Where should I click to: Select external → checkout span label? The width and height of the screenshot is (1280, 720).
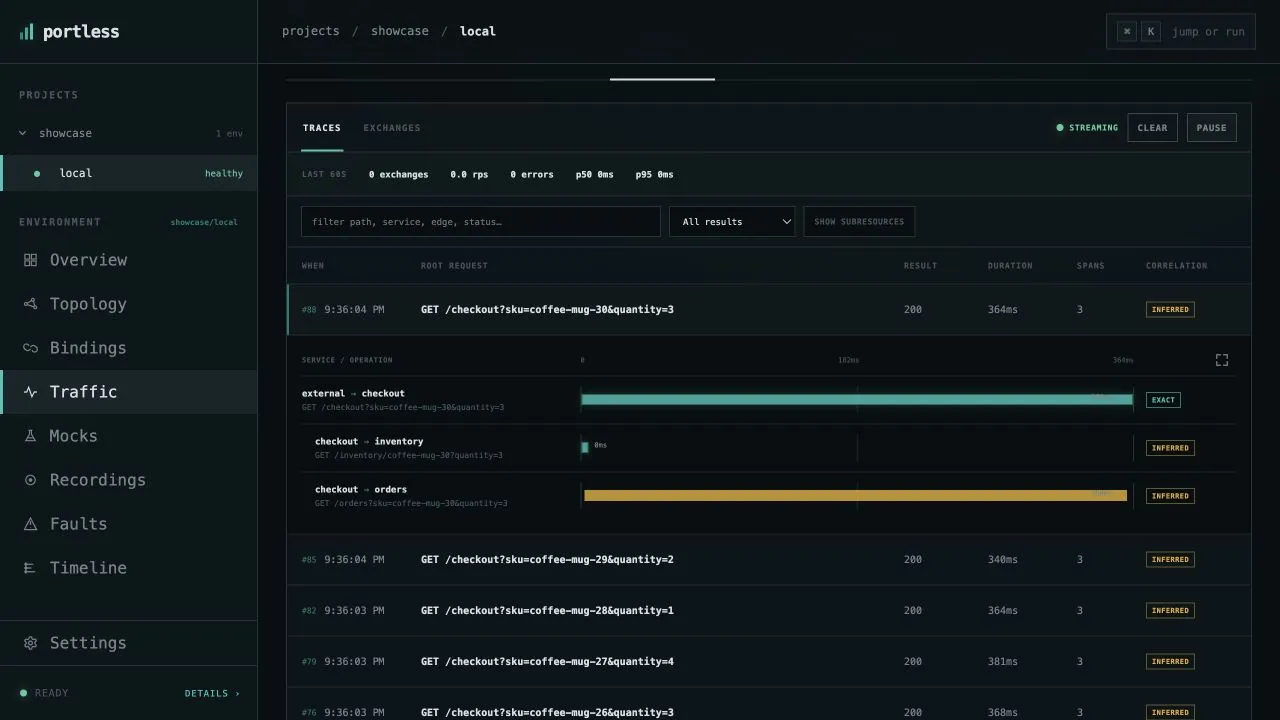[353, 394]
